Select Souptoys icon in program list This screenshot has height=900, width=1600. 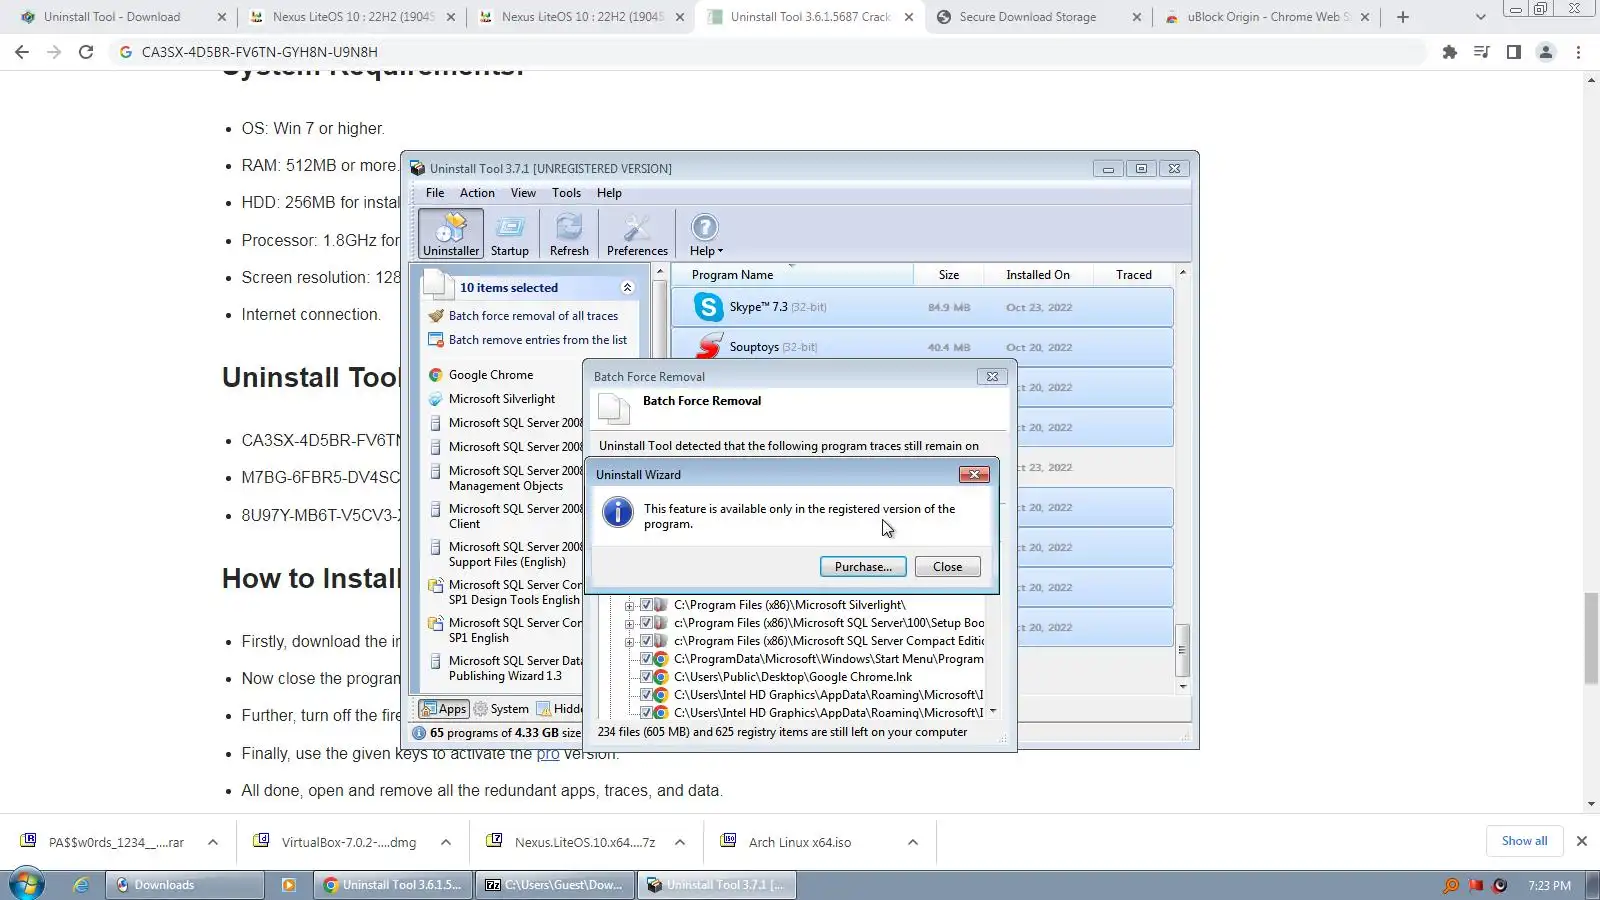[708, 346]
